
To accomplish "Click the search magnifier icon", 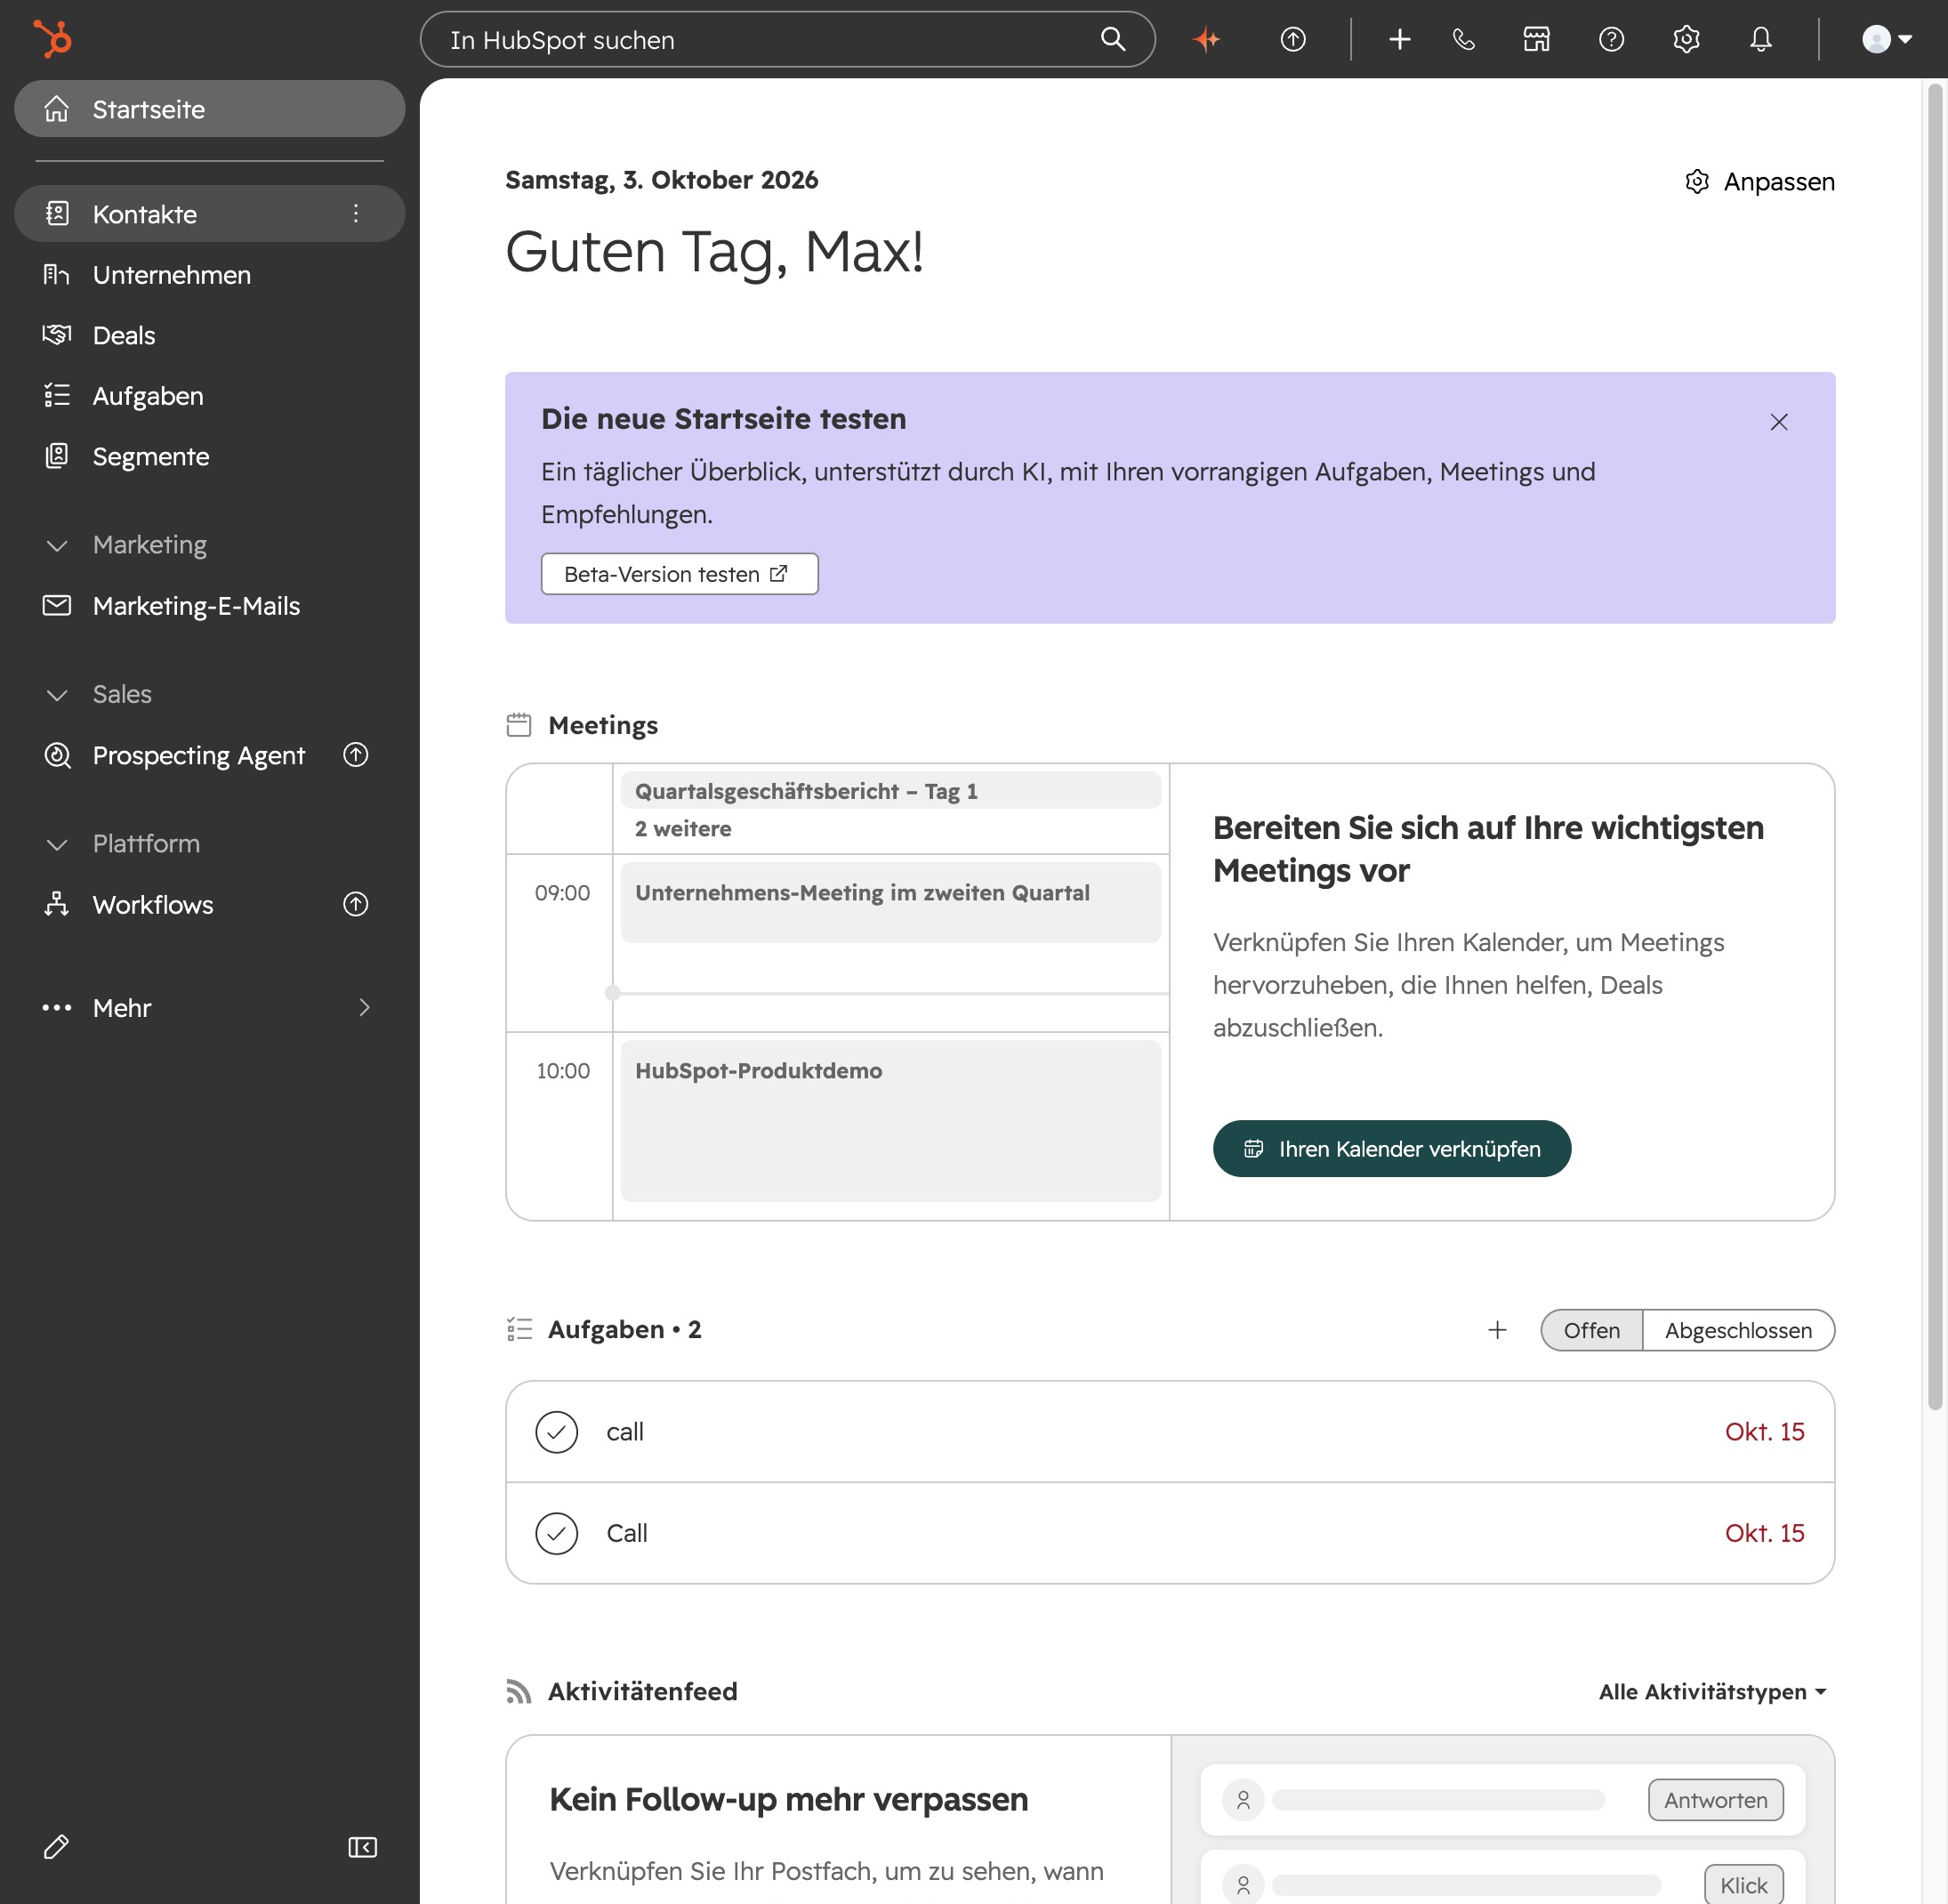I will (x=1113, y=39).
